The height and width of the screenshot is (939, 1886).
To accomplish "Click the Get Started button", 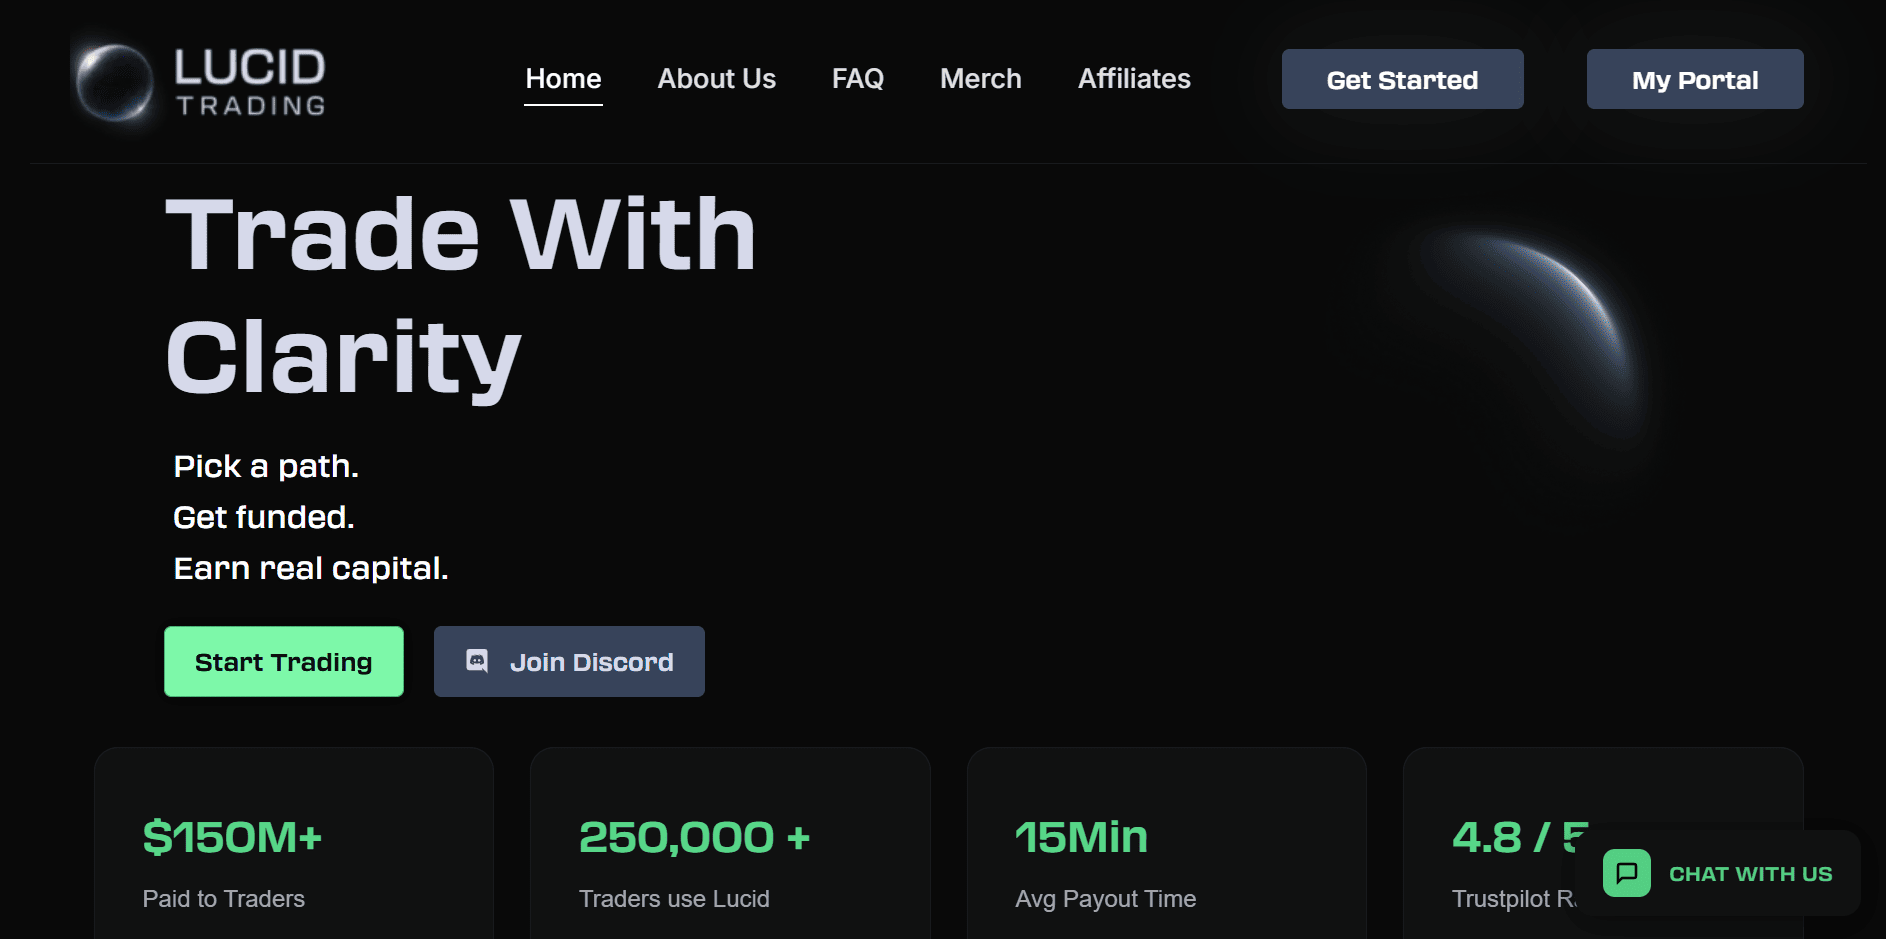I will point(1403,79).
